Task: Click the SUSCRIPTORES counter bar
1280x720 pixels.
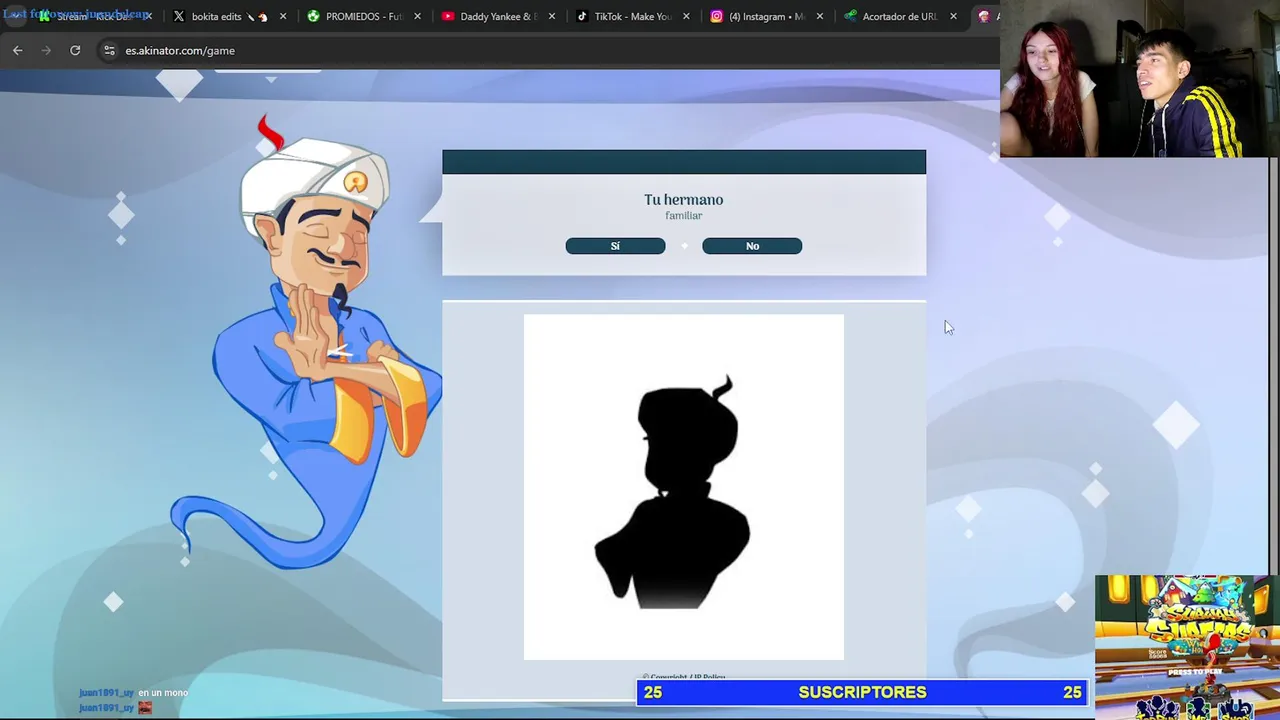Action: [863, 692]
